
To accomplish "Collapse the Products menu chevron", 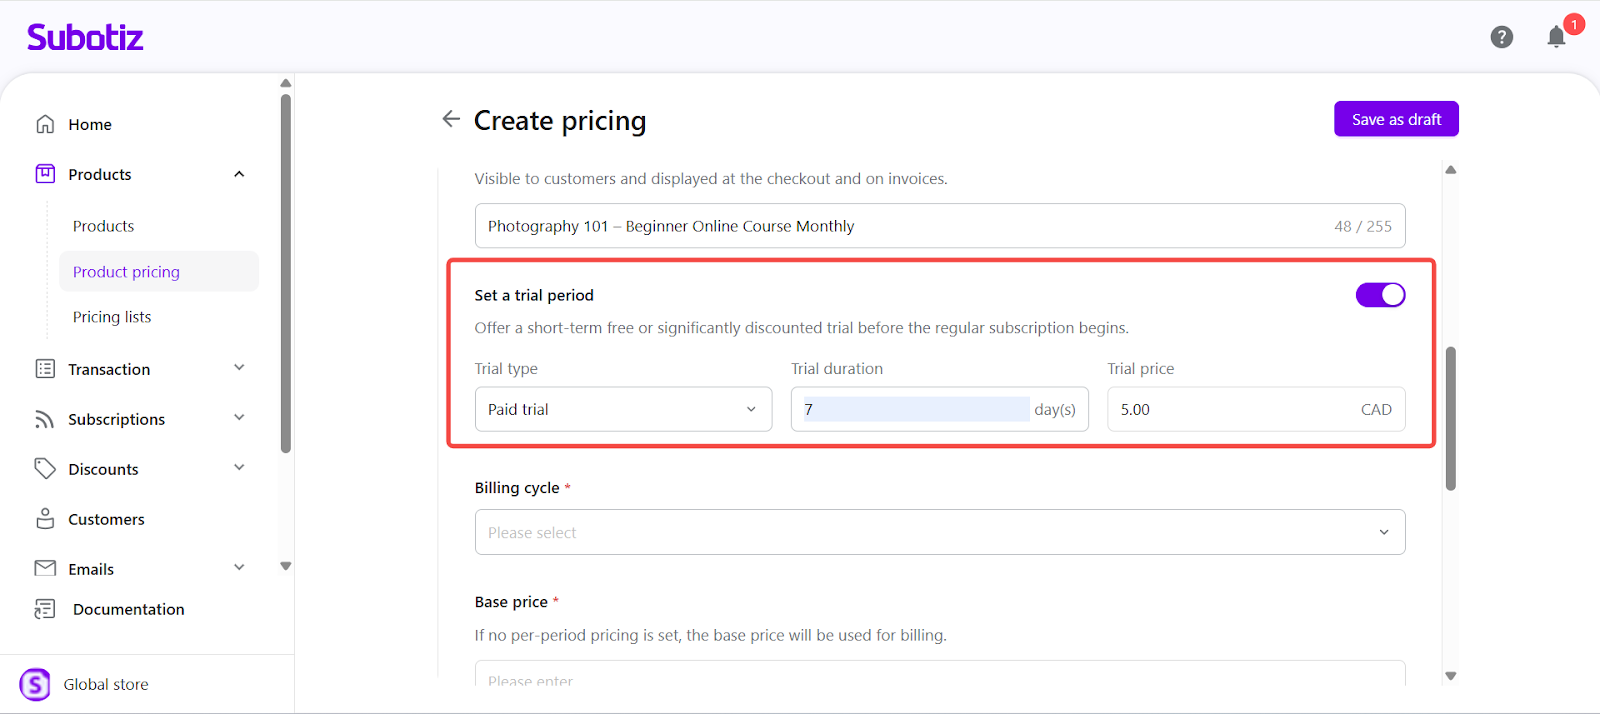I will (x=239, y=174).
